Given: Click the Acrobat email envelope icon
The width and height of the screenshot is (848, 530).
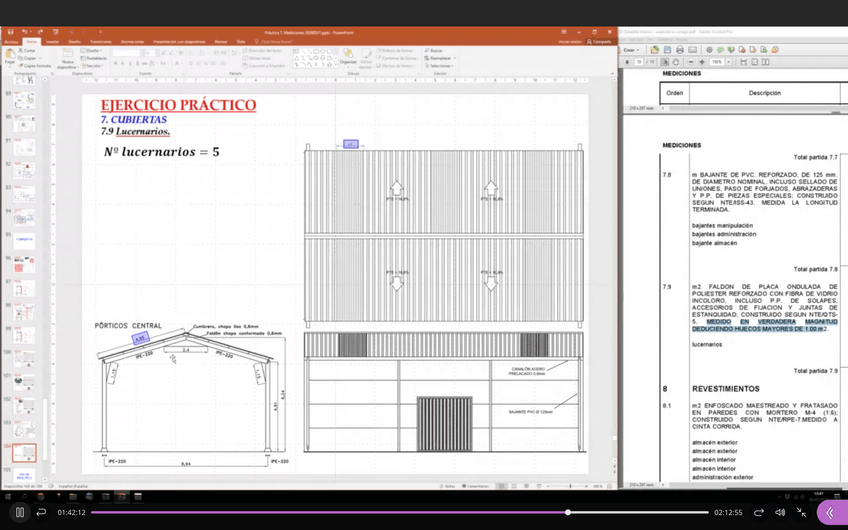Looking at the screenshot, I should click(x=693, y=50).
